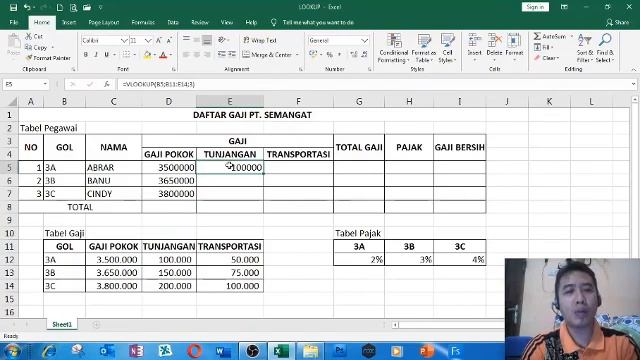
Task: Click the Select All corner triangle
Action: (12, 102)
